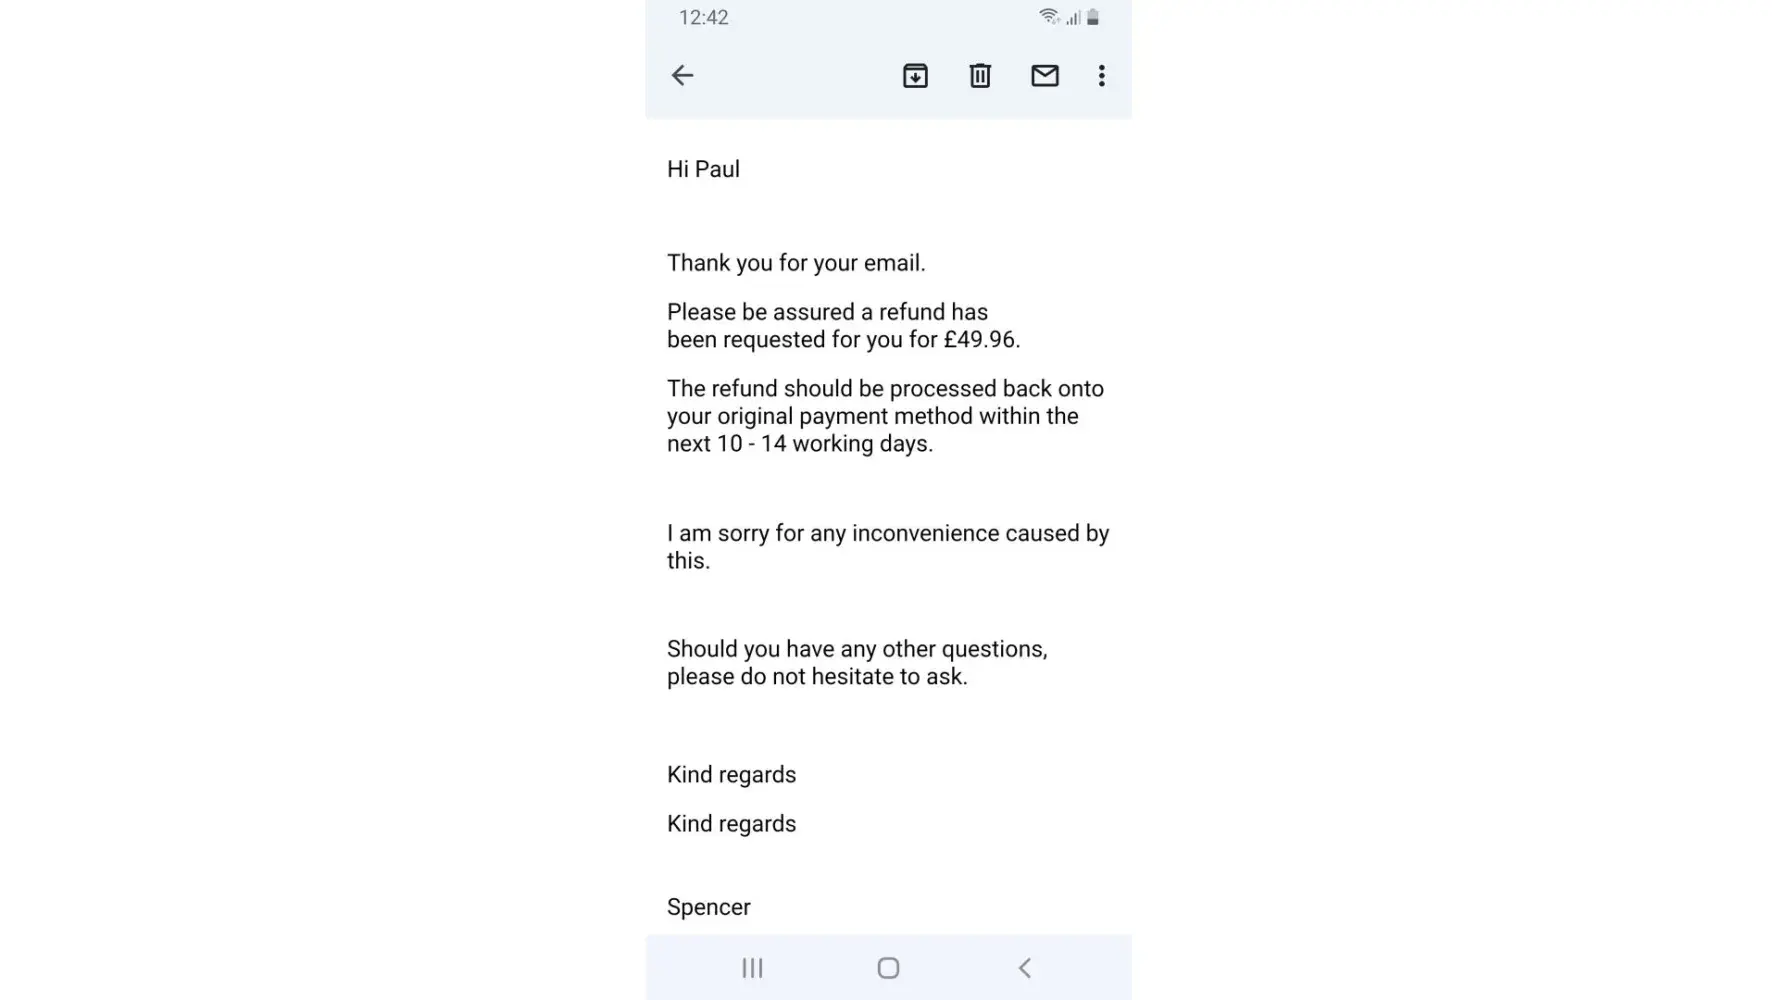Tap the "Hi Paul" greeting line
Screen dimensions: 1778x1000
click(x=703, y=169)
